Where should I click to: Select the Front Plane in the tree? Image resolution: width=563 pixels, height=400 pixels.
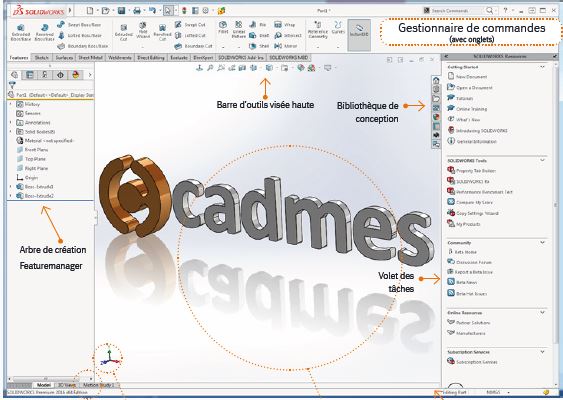click(32, 150)
